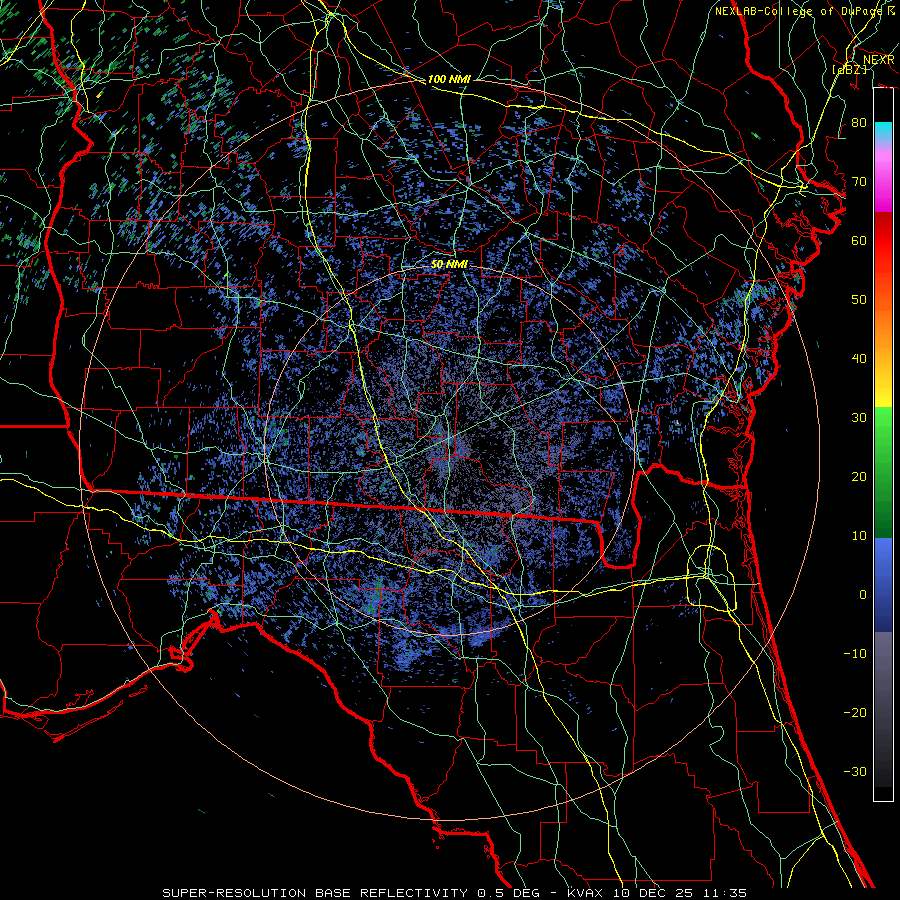Click the 10 value on the dBZ scale

pyautogui.click(x=859, y=536)
